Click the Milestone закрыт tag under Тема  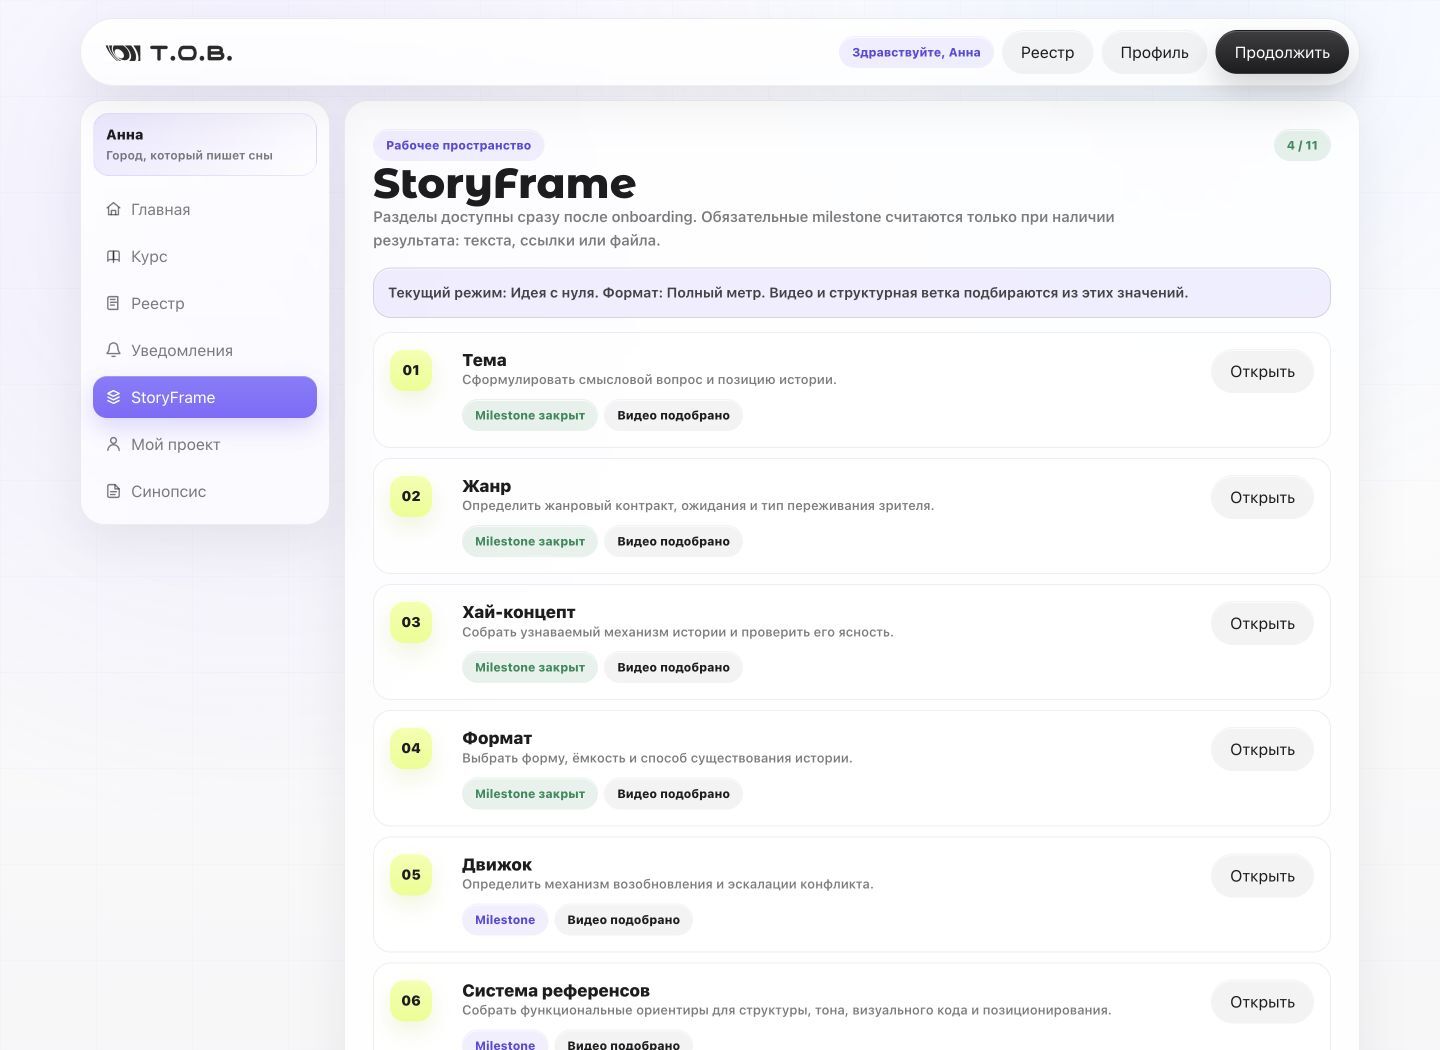pyautogui.click(x=530, y=415)
